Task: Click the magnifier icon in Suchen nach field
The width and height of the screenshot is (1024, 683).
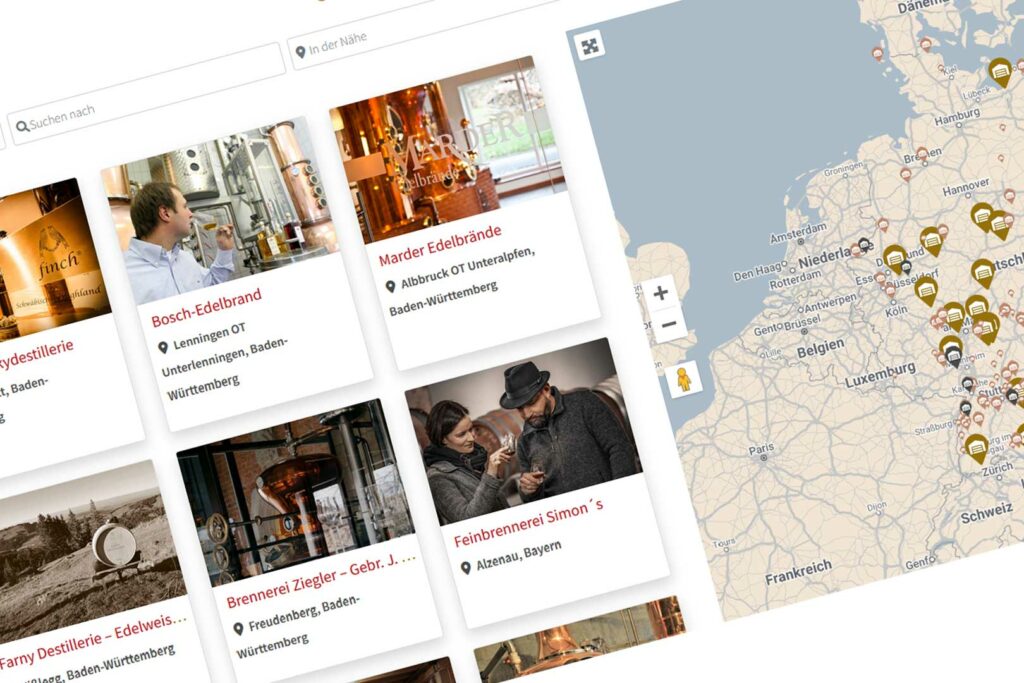Action: (x=23, y=127)
